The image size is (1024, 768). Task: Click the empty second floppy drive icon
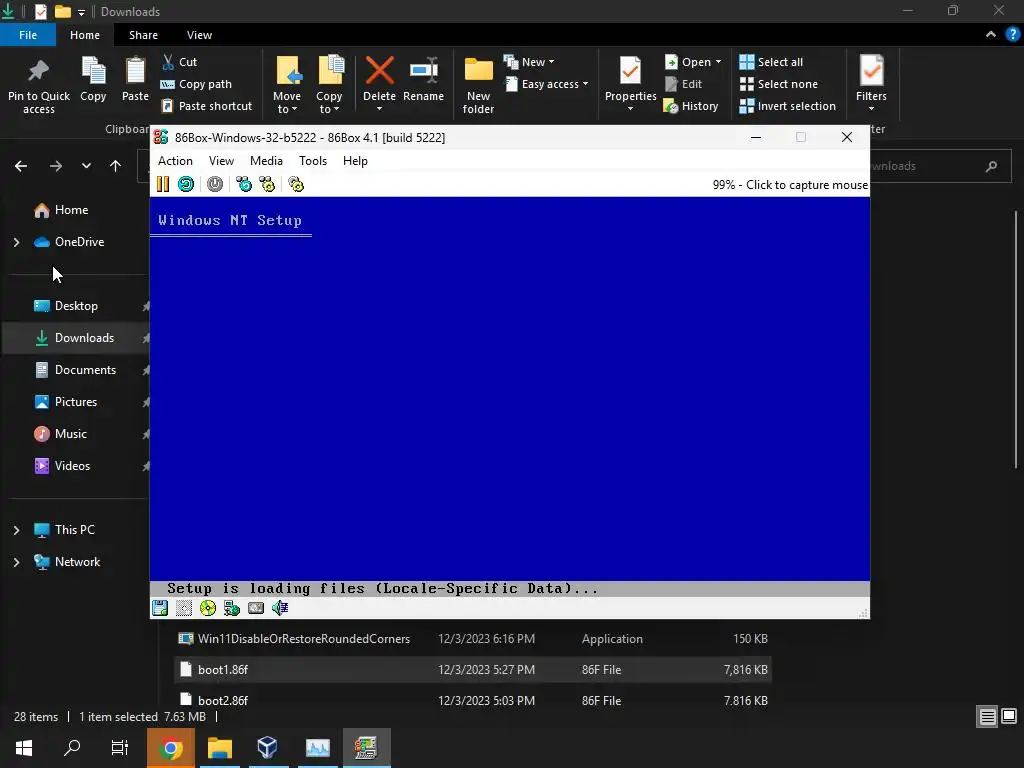[x=184, y=608]
